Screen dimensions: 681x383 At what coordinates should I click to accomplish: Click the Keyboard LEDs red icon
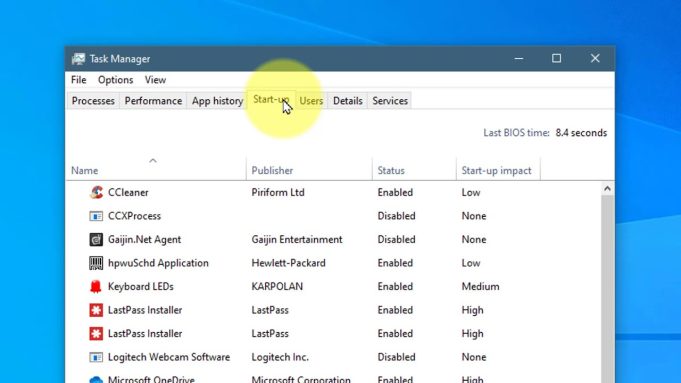[x=96, y=286]
